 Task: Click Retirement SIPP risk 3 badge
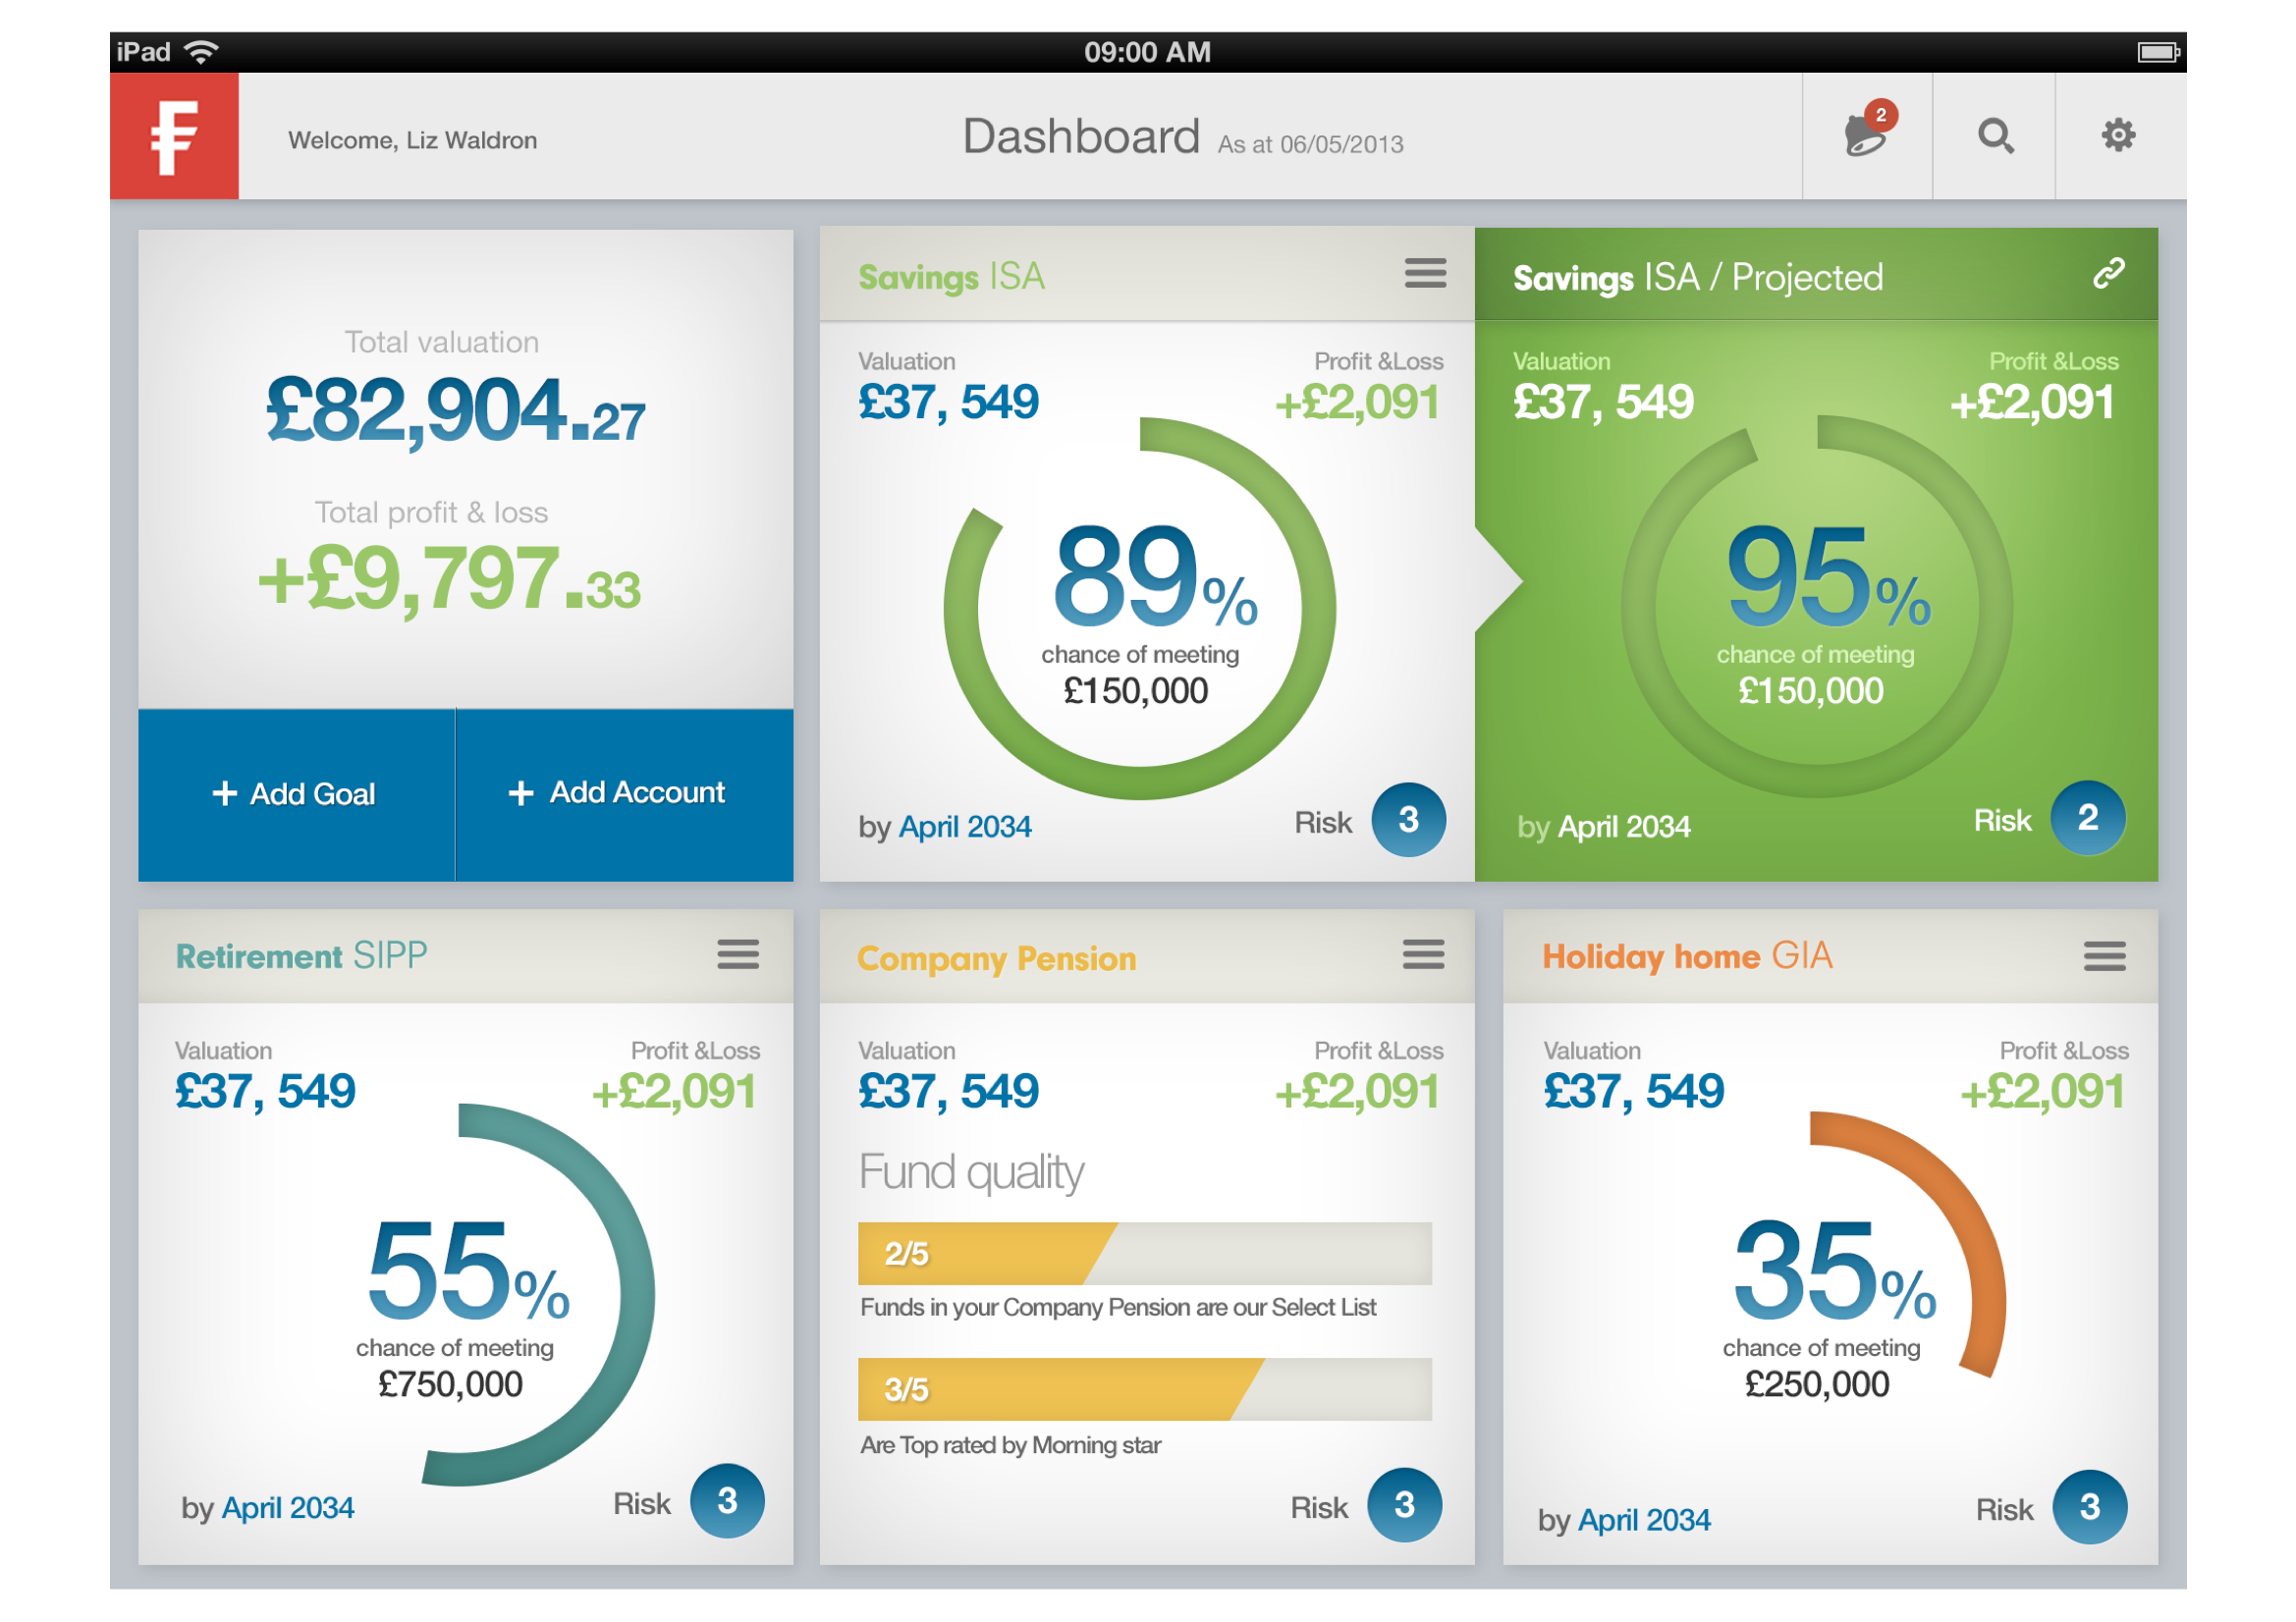727,1500
